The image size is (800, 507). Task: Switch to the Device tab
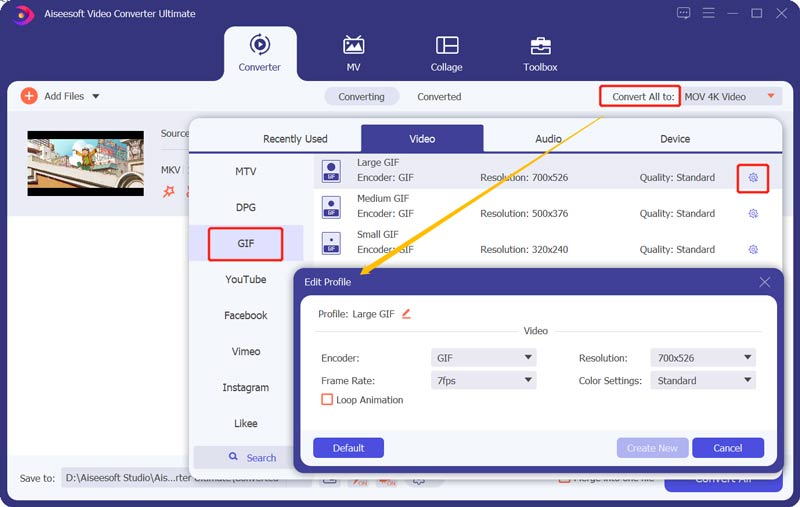coord(675,139)
